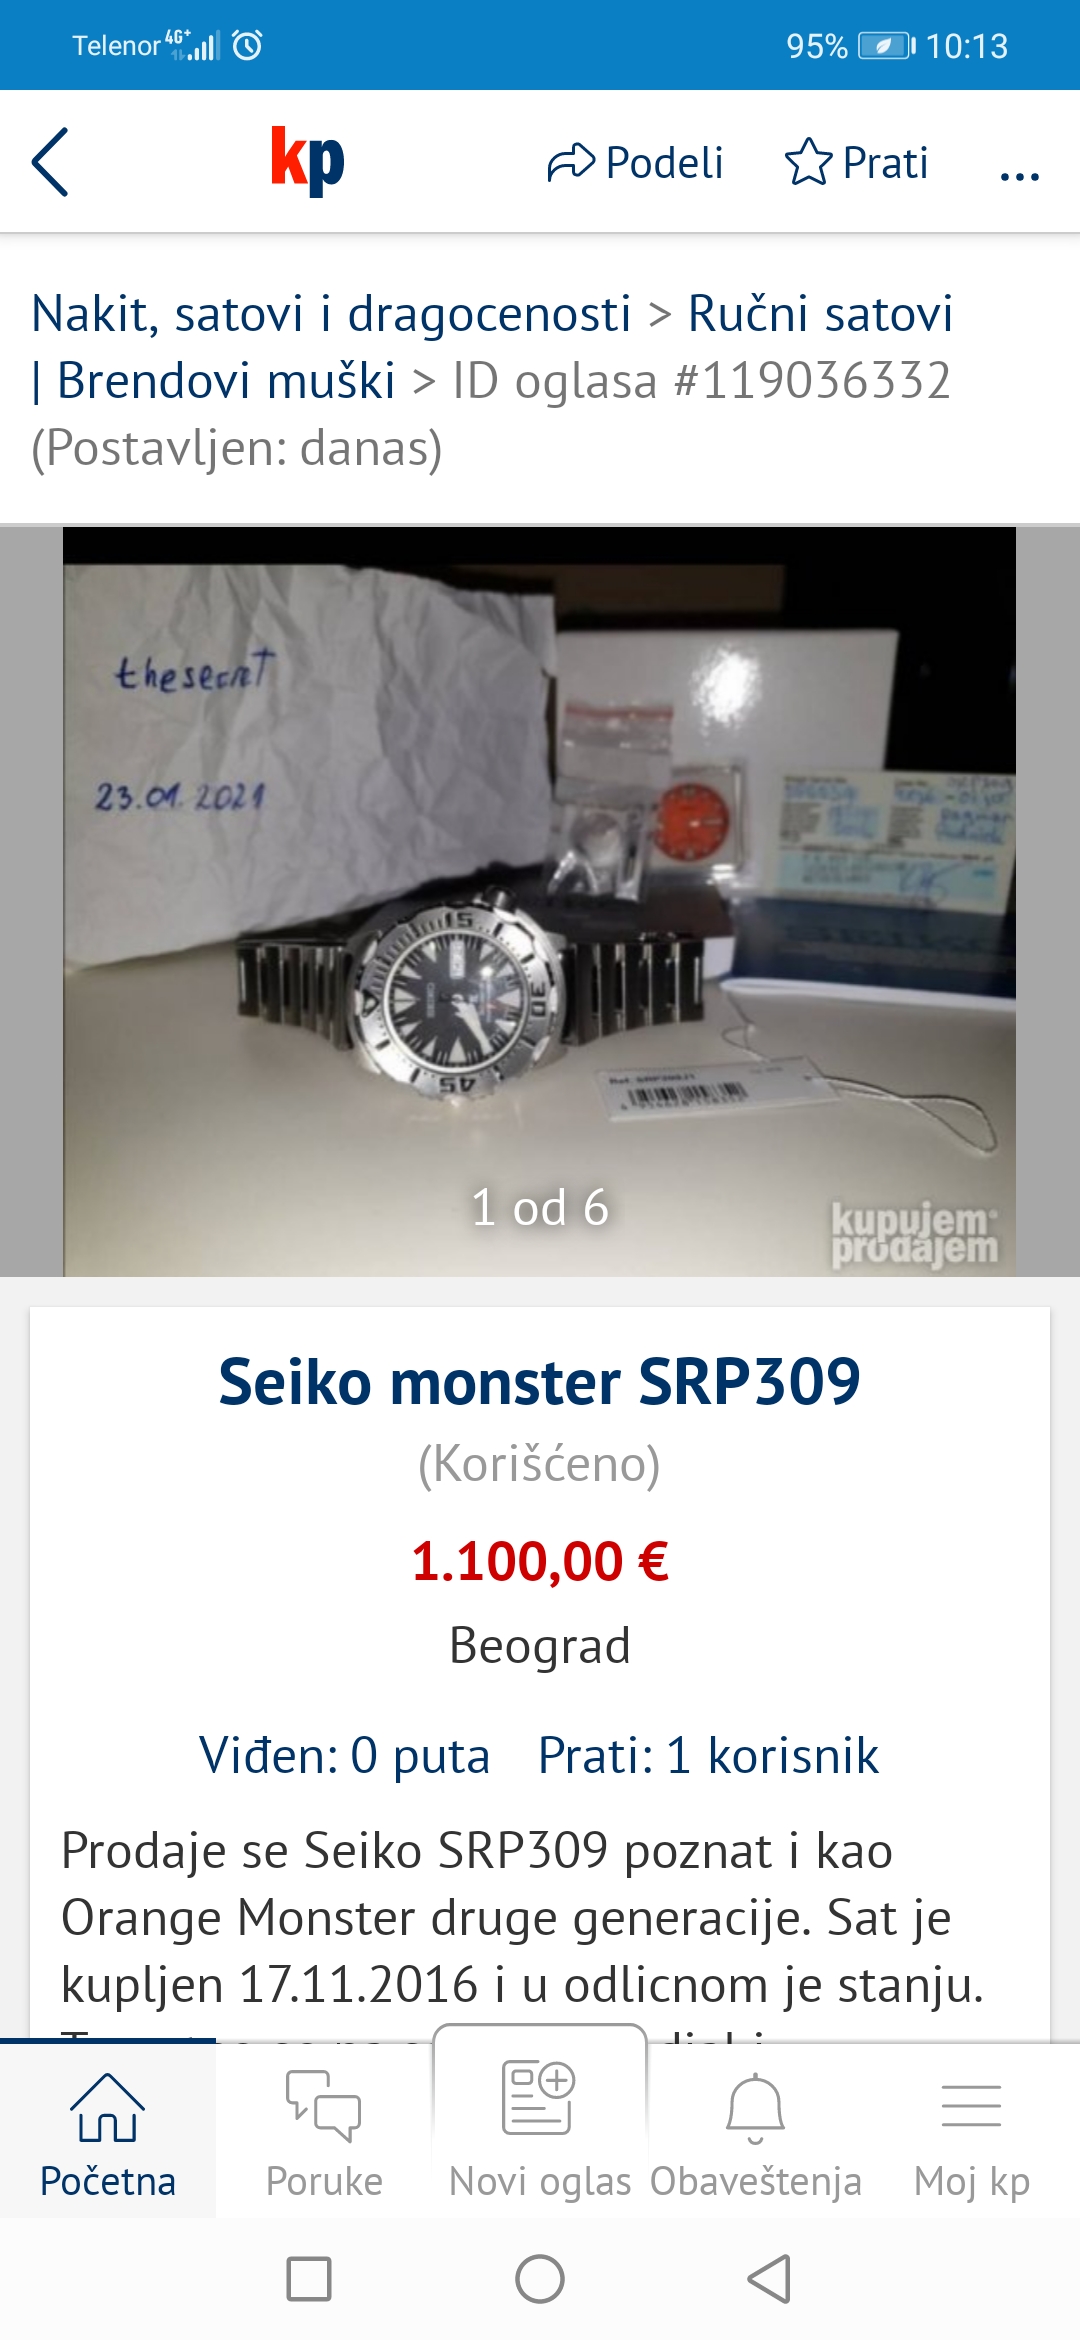Screen dimensions: 1080x2340
Task: Tap the back arrow icon
Action: coord(50,162)
